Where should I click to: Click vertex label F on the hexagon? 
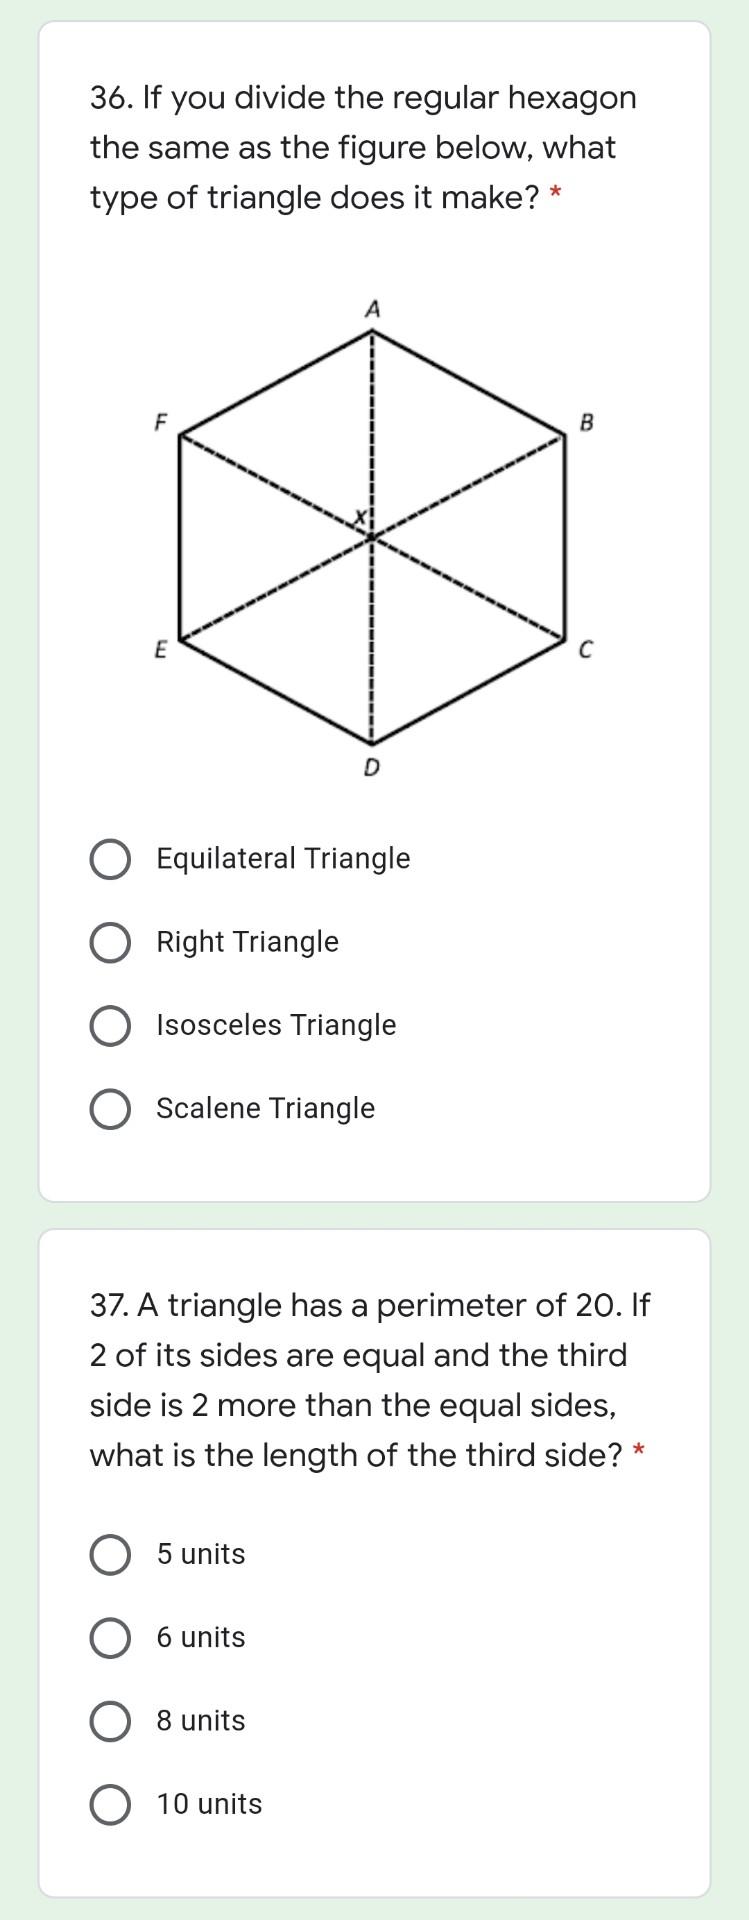tap(160, 423)
